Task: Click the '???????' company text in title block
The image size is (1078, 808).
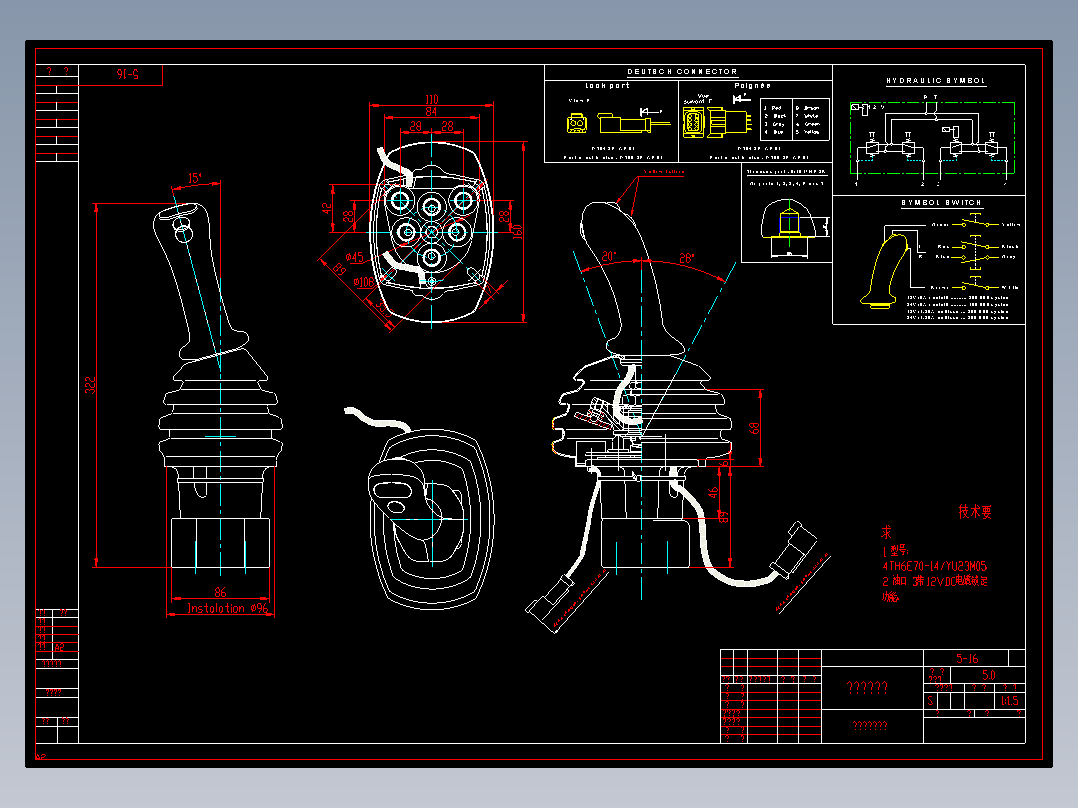Action: point(870,725)
